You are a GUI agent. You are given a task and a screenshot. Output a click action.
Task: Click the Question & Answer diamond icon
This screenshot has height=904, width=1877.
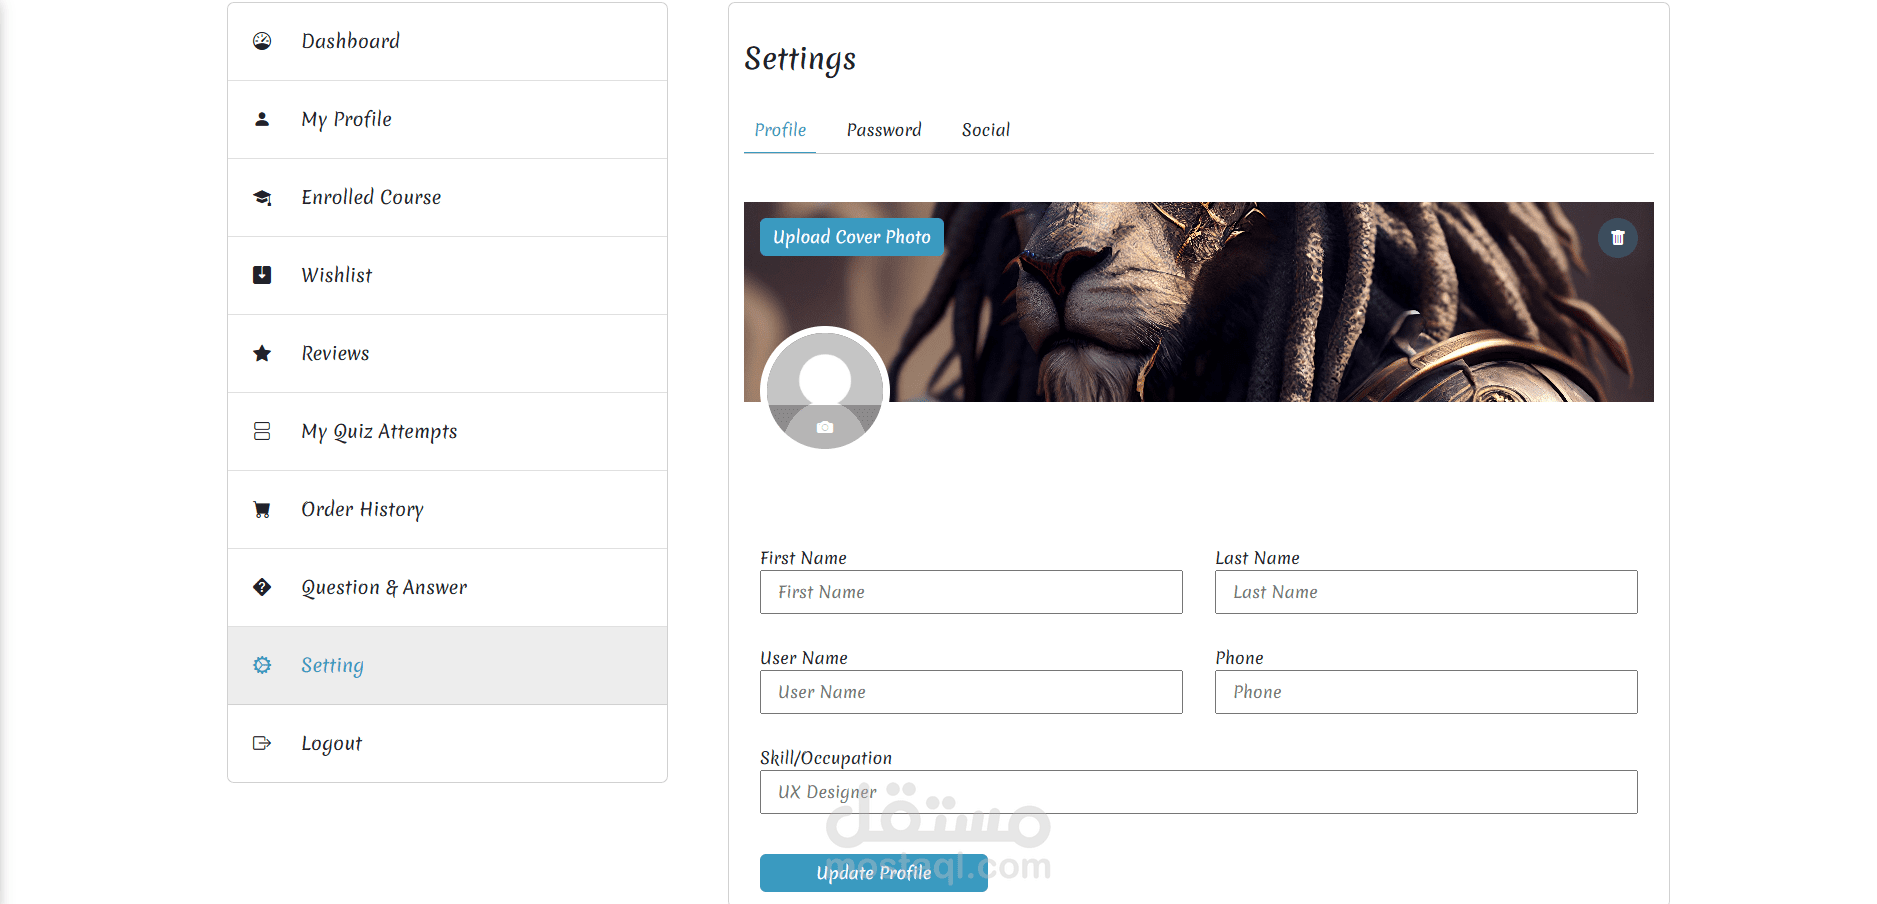click(x=262, y=587)
